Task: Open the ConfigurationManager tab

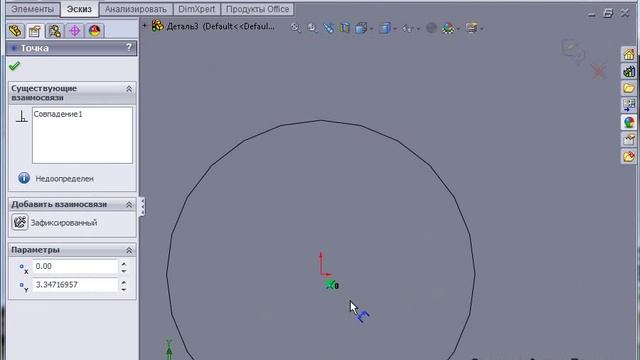Action: point(55,31)
